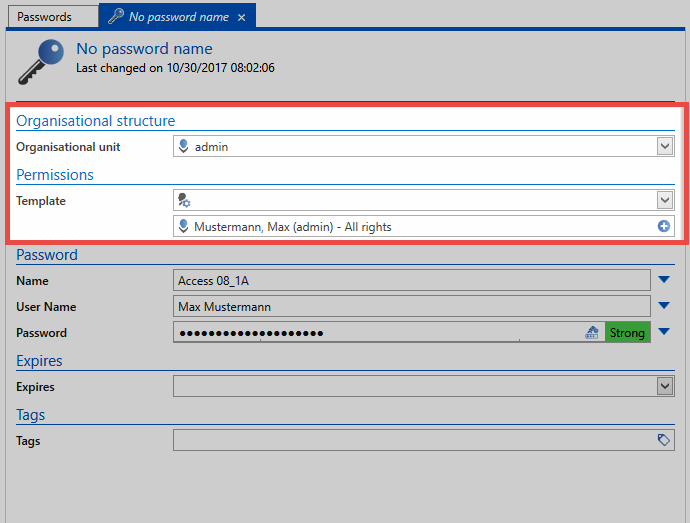Select the No password name tab

[x=178, y=17]
